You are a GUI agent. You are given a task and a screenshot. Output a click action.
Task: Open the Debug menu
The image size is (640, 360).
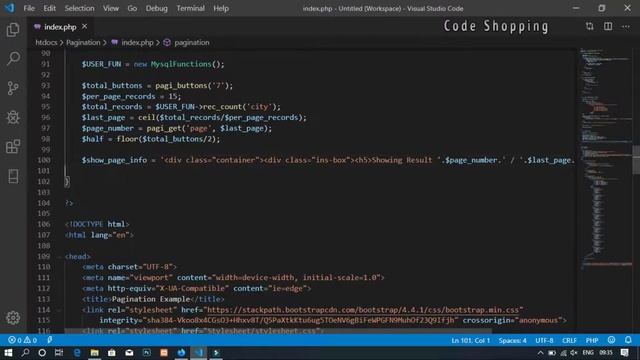point(156,8)
